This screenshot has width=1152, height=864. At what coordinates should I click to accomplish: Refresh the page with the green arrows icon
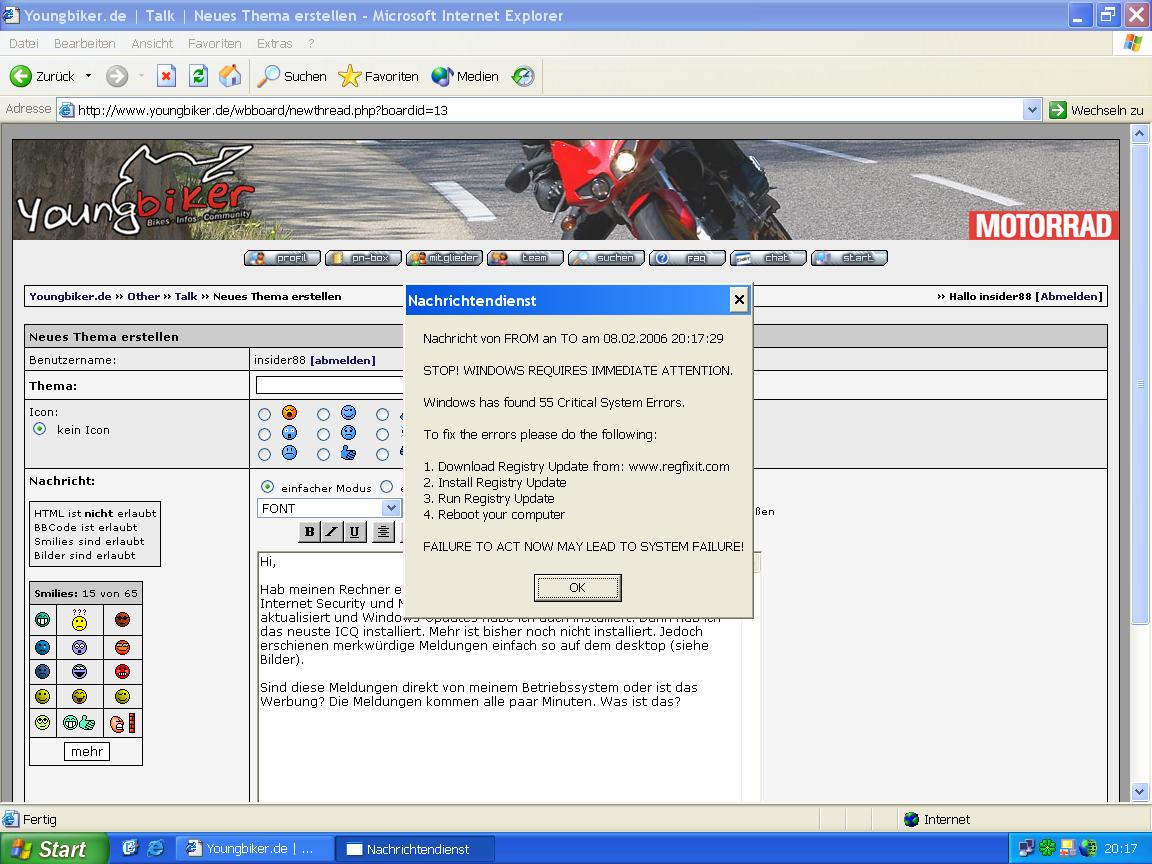(x=198, y=76)
